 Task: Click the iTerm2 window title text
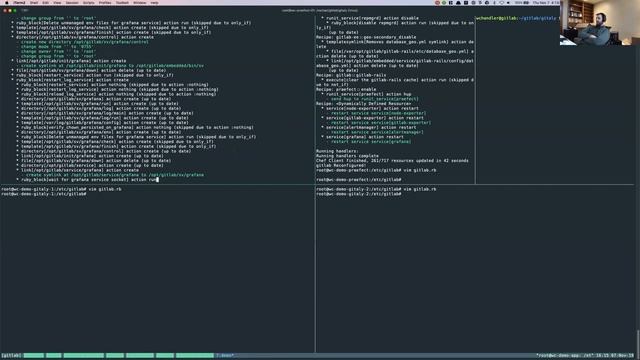pyautogui.click(x=320, y=11)
